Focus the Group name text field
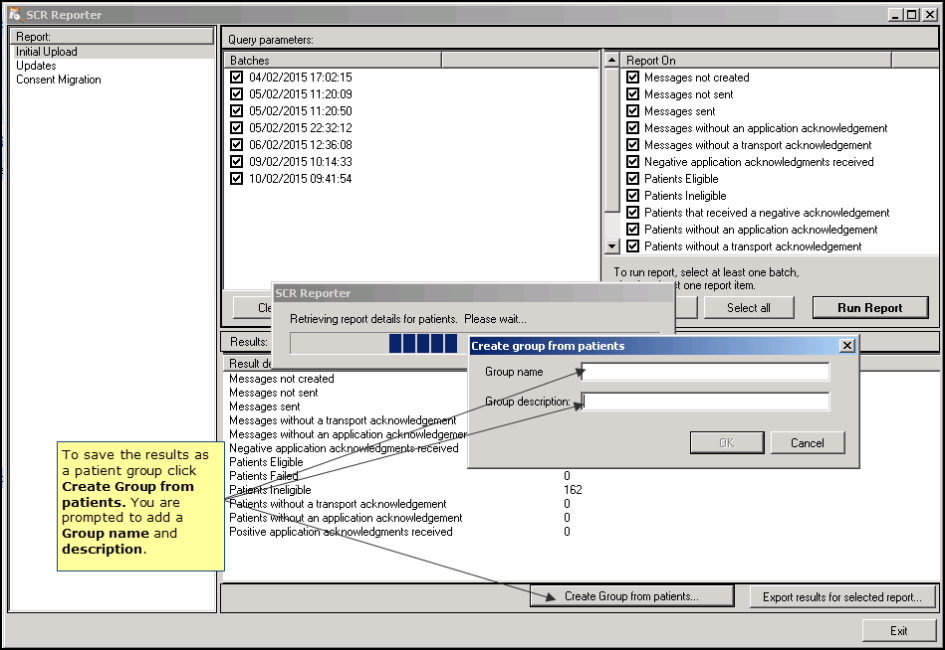This screenshot has height=650, width=945. tap(706, 372)
